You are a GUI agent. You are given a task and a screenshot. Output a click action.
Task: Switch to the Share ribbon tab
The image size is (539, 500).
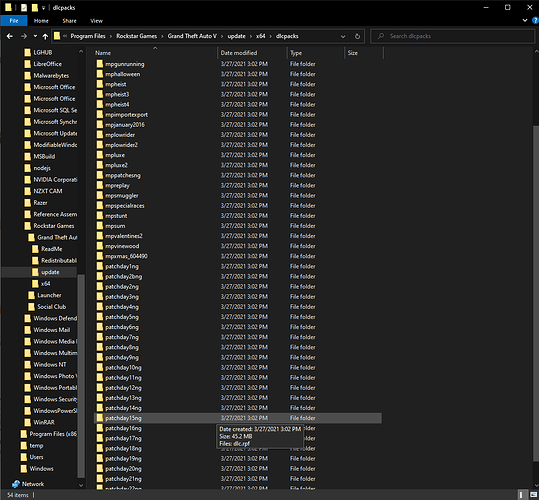(x=69, y=21)
